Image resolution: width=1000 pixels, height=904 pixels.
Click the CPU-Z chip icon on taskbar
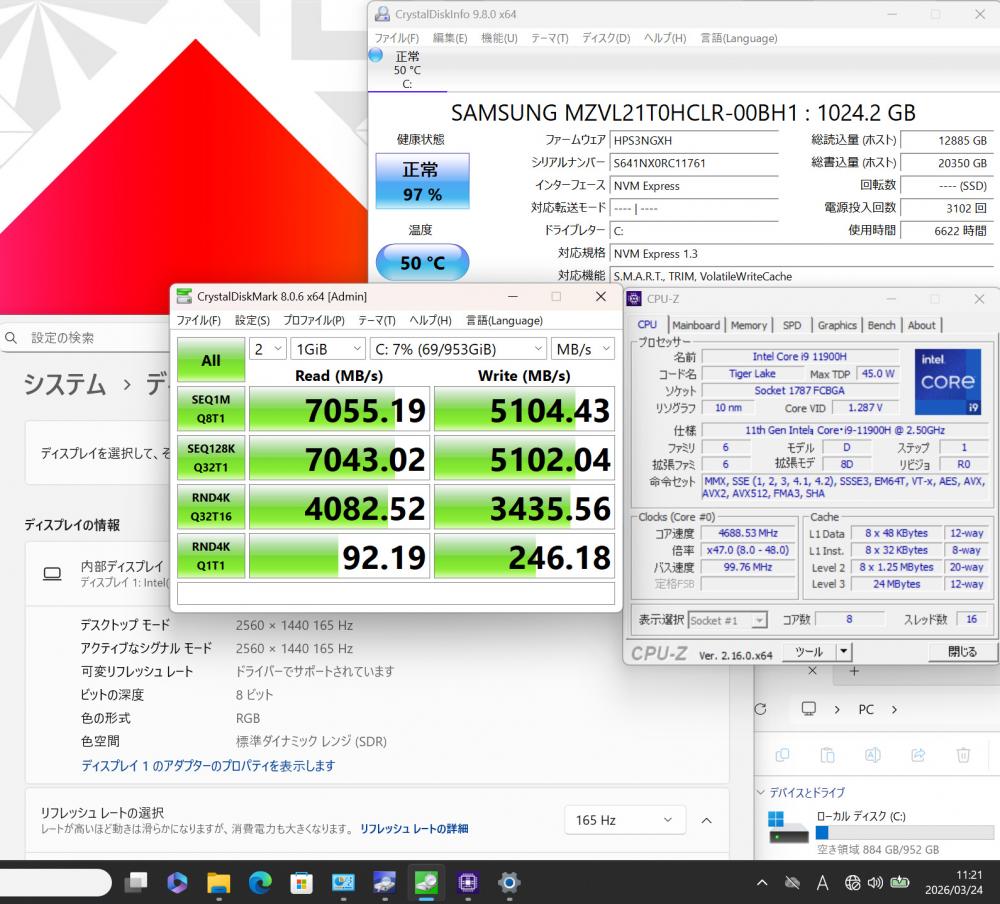[467, 882]
